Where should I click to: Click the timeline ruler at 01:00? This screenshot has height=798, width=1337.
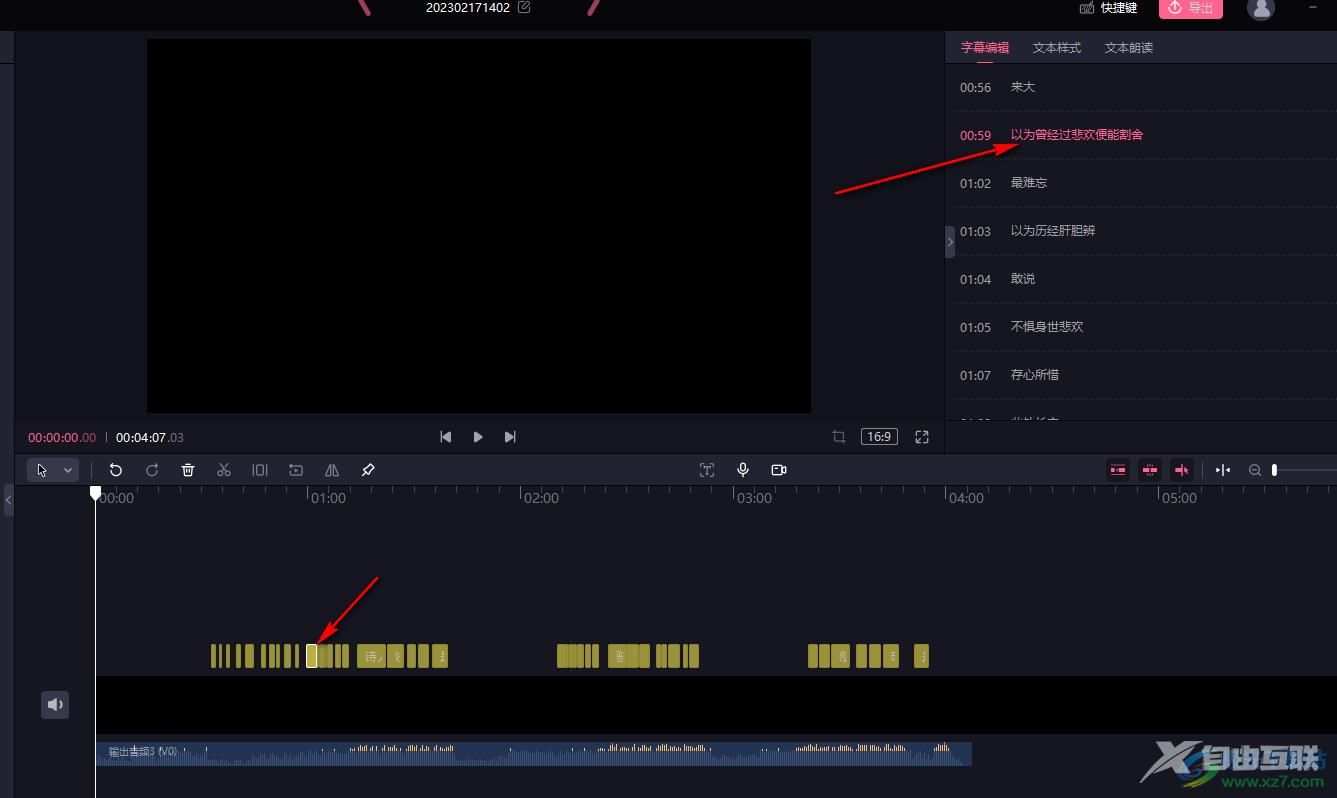pos(328,498)
